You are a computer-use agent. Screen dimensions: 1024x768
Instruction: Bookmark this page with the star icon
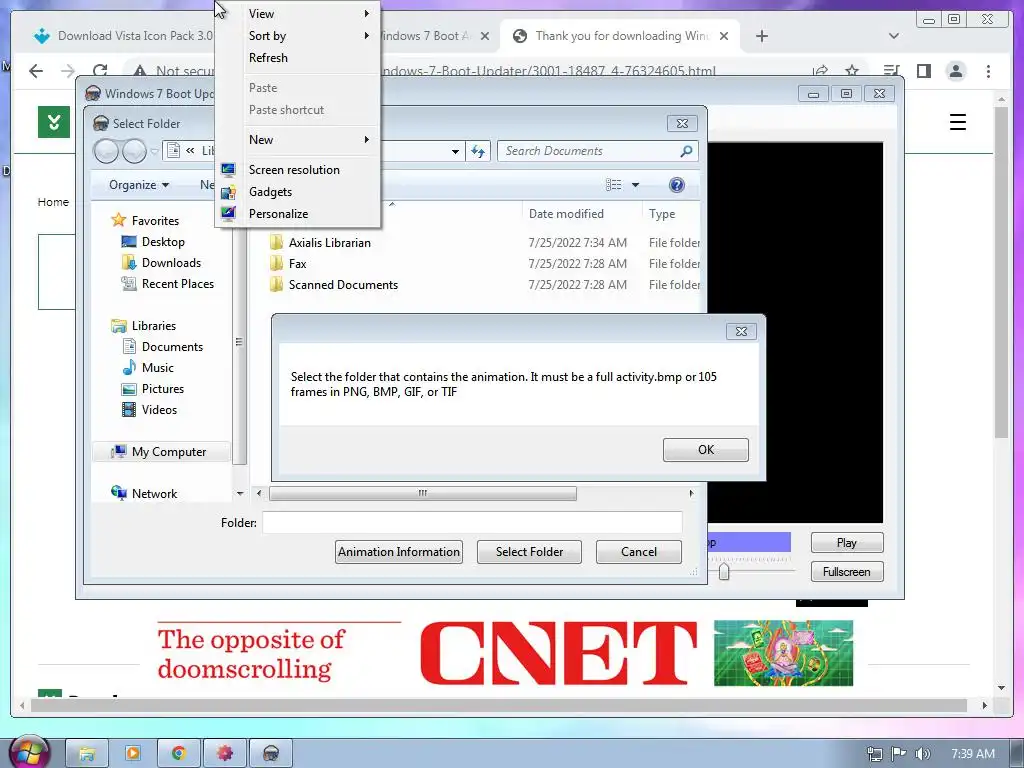click(852, 71)
